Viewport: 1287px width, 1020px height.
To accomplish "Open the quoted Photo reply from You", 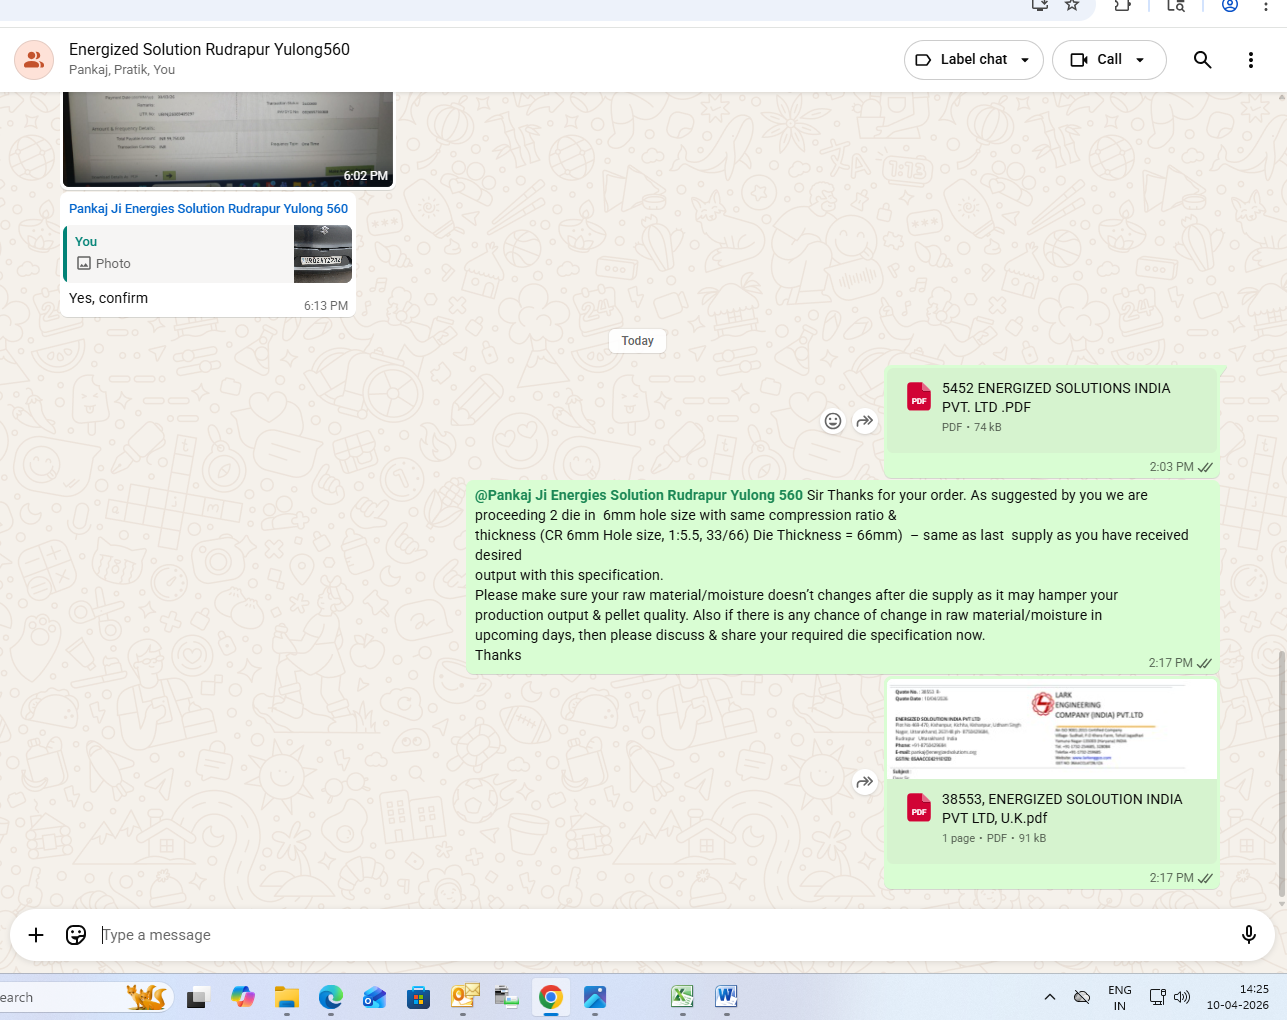I will coord(208,254).
